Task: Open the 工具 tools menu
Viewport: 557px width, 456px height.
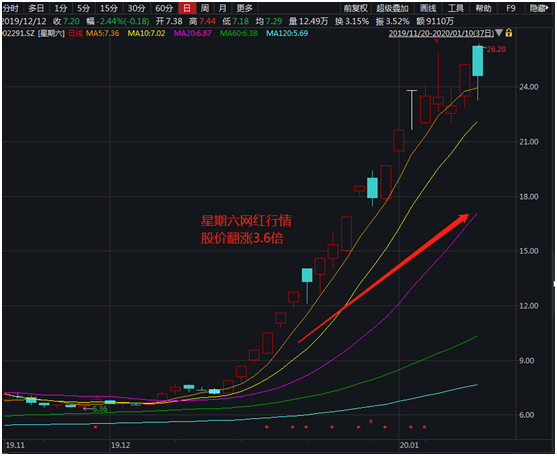Action: coord(456,8)
